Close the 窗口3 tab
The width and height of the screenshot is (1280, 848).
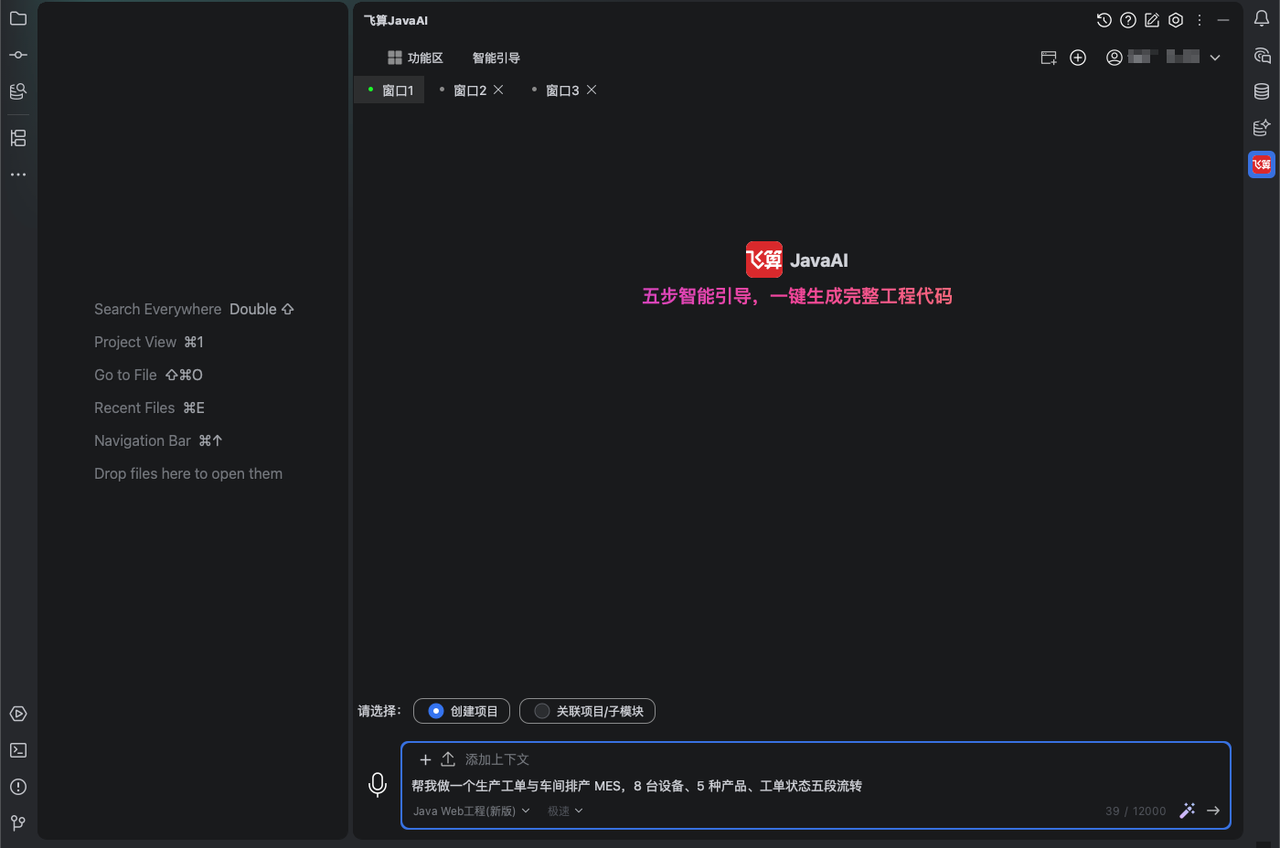[592, 90]
